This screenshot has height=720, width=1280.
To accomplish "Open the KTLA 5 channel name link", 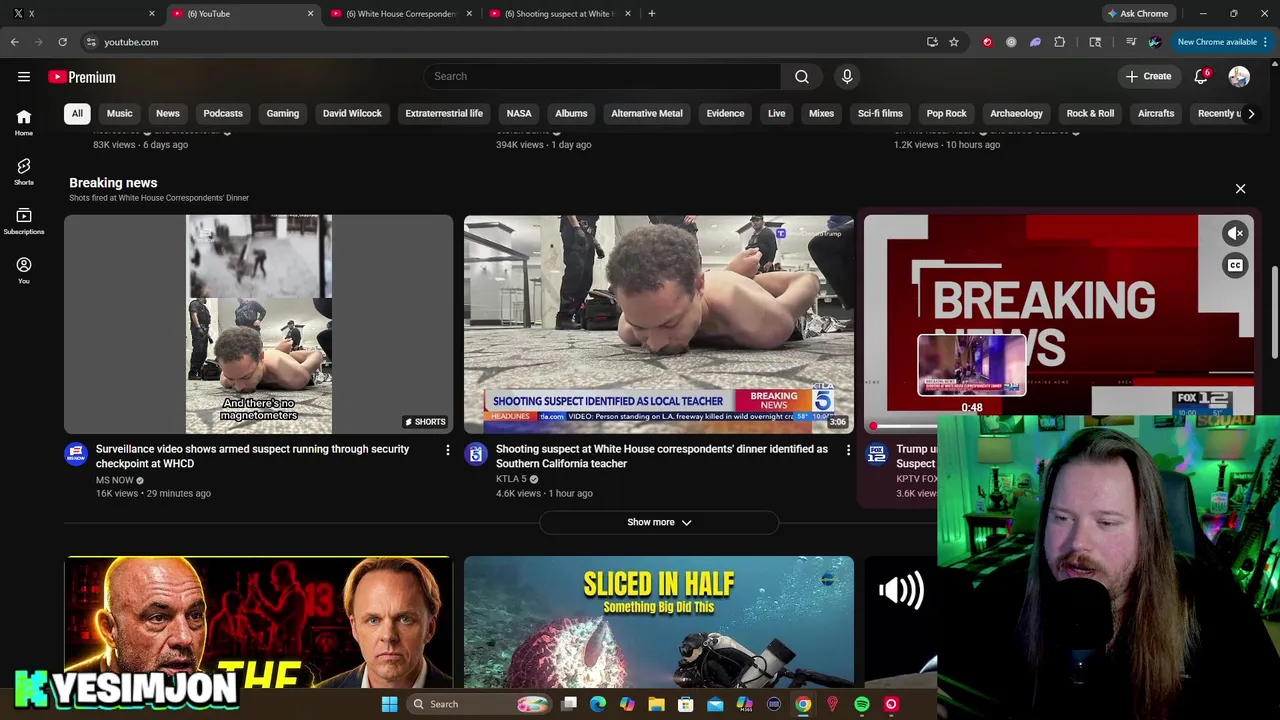I will [x=511, y=479].
